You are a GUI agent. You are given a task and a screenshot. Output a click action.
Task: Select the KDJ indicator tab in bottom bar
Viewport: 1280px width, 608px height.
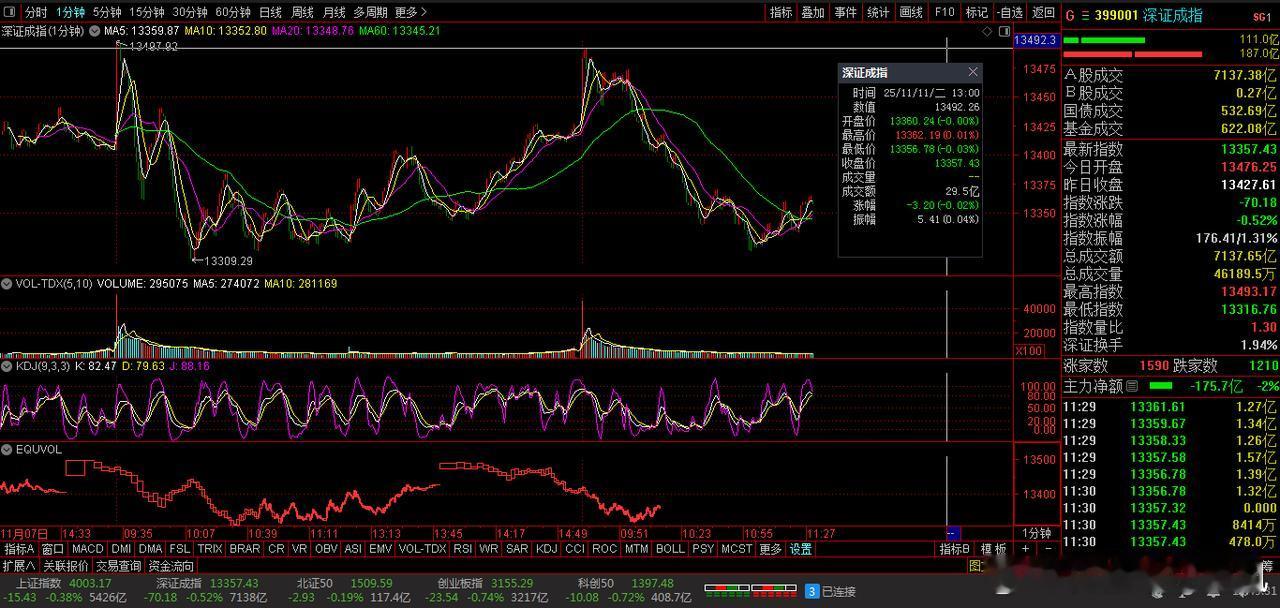(x=546, y=549)
